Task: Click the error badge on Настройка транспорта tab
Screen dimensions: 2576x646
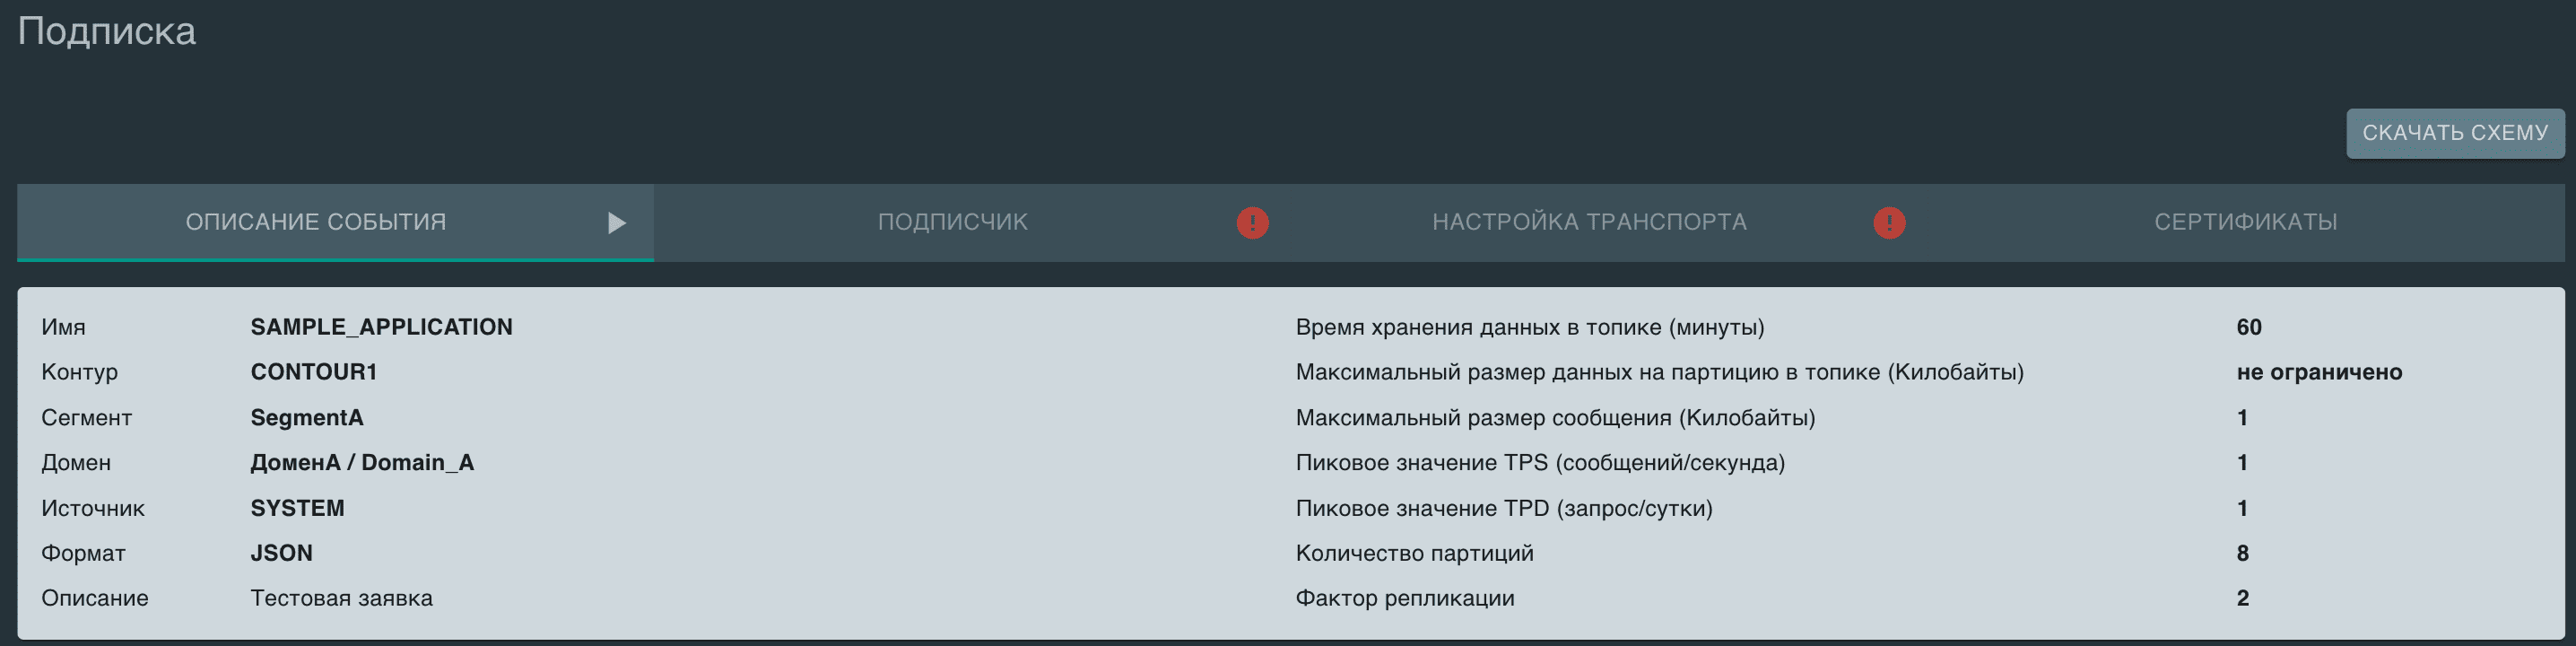Action: click(x=1889, y=222)
